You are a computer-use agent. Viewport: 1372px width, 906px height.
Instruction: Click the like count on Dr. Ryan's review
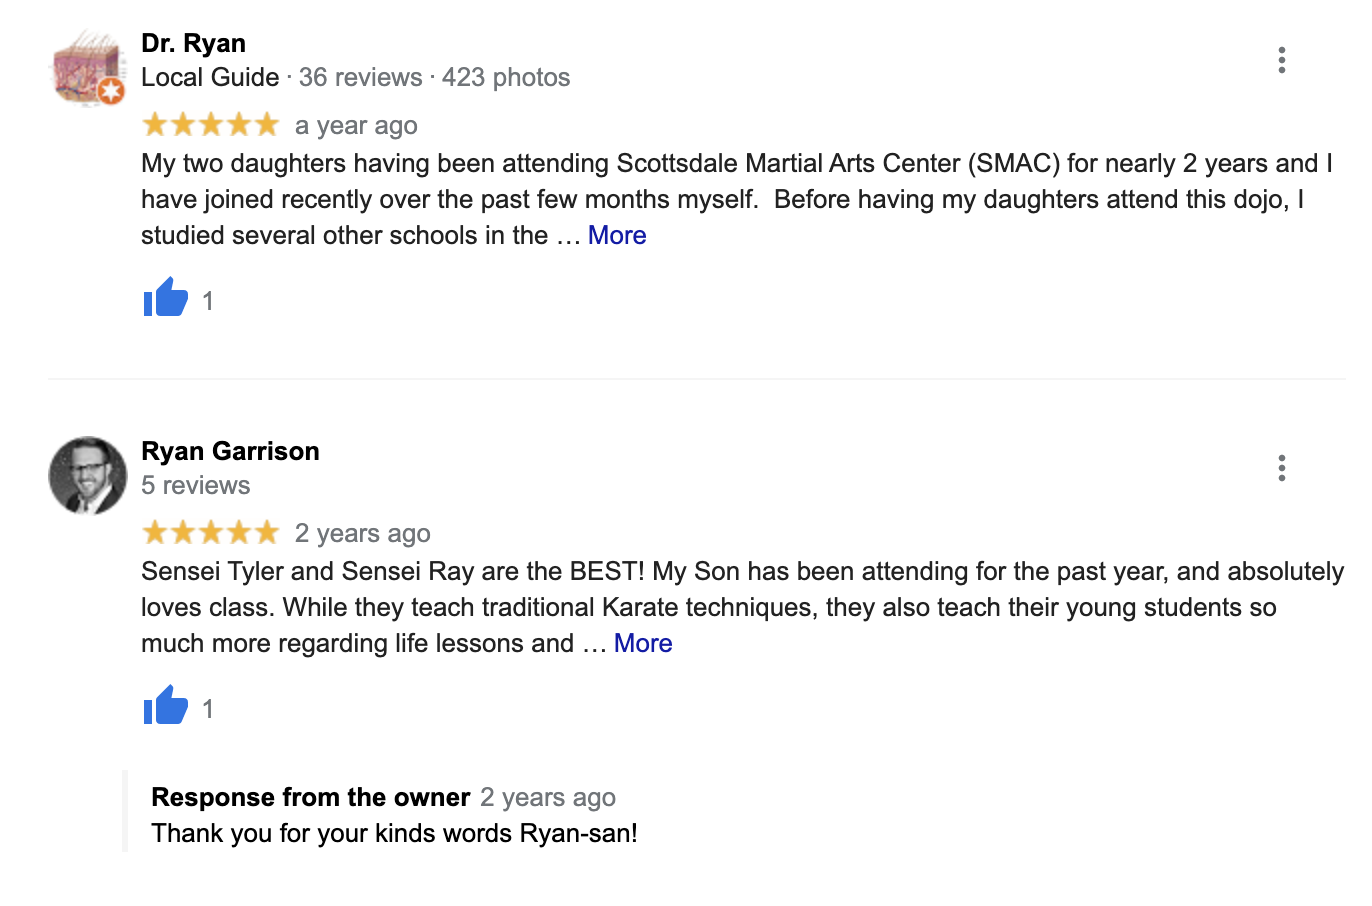pyautogui.click(x=208, y=301)
